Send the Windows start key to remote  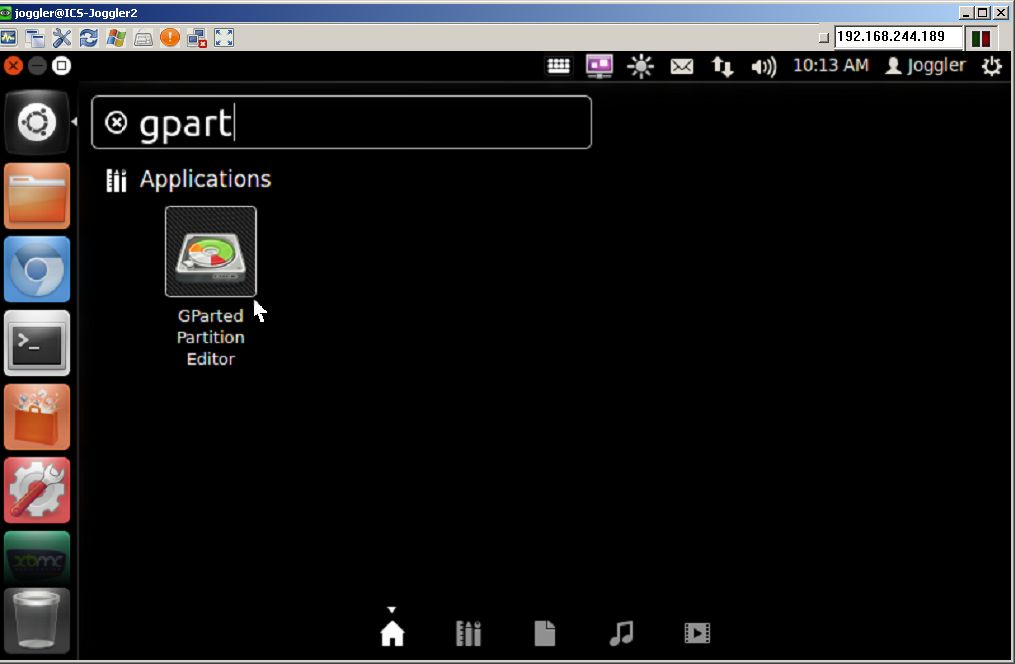tap(116, 38)
